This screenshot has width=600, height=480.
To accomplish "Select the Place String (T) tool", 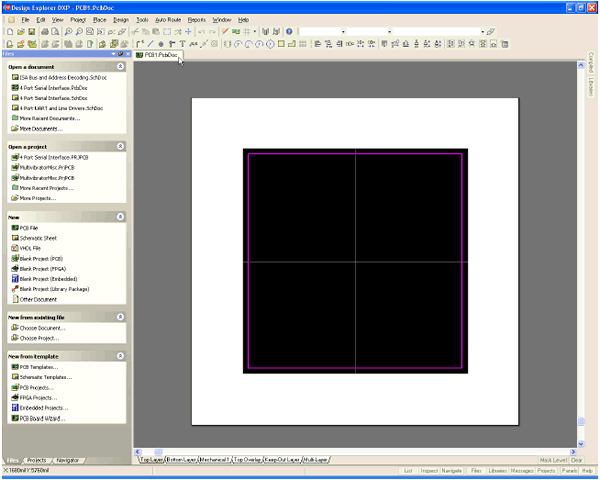I will point(182,44).
